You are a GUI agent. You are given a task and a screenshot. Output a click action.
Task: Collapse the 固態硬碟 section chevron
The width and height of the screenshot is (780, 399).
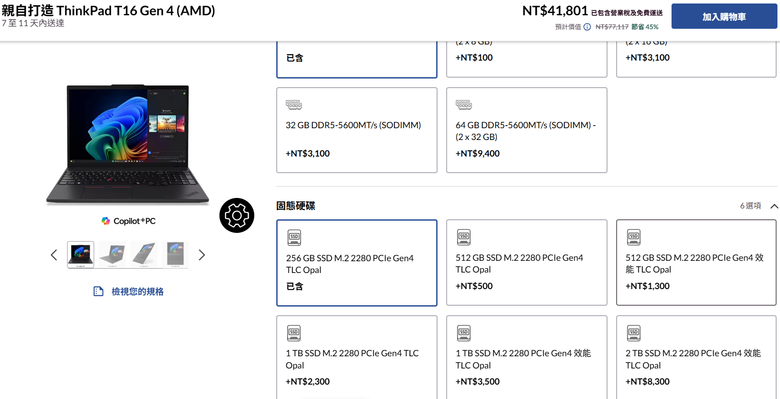(774, 206)
